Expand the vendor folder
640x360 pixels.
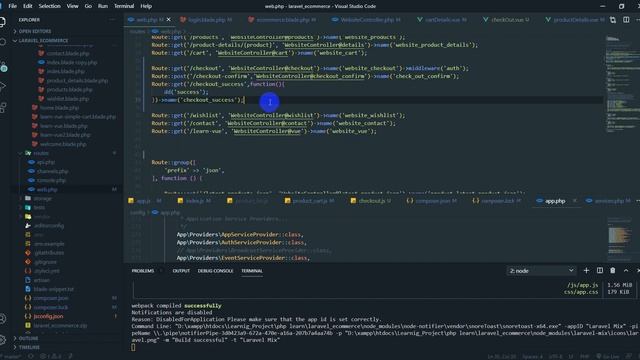coord(42,216)
